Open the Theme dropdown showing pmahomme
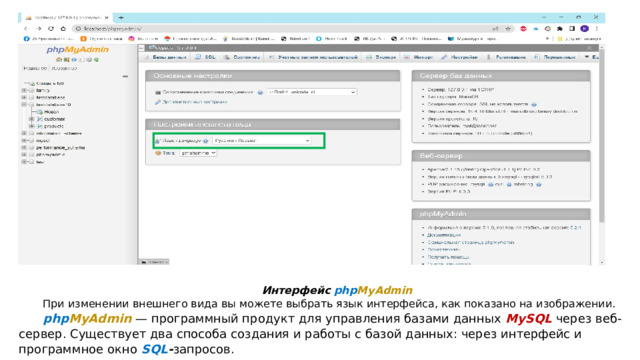The width and height of the screenshot is (640, 360). point(198,153)
